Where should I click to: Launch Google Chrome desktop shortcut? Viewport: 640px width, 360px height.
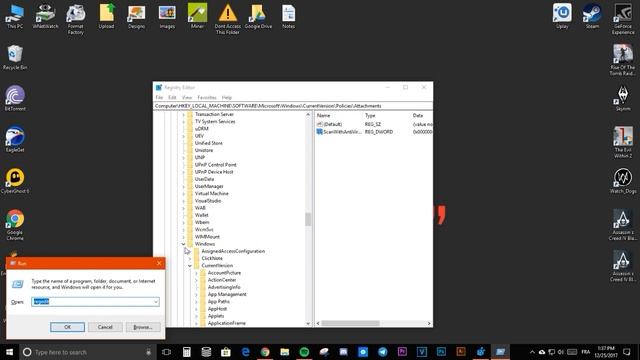15,224
